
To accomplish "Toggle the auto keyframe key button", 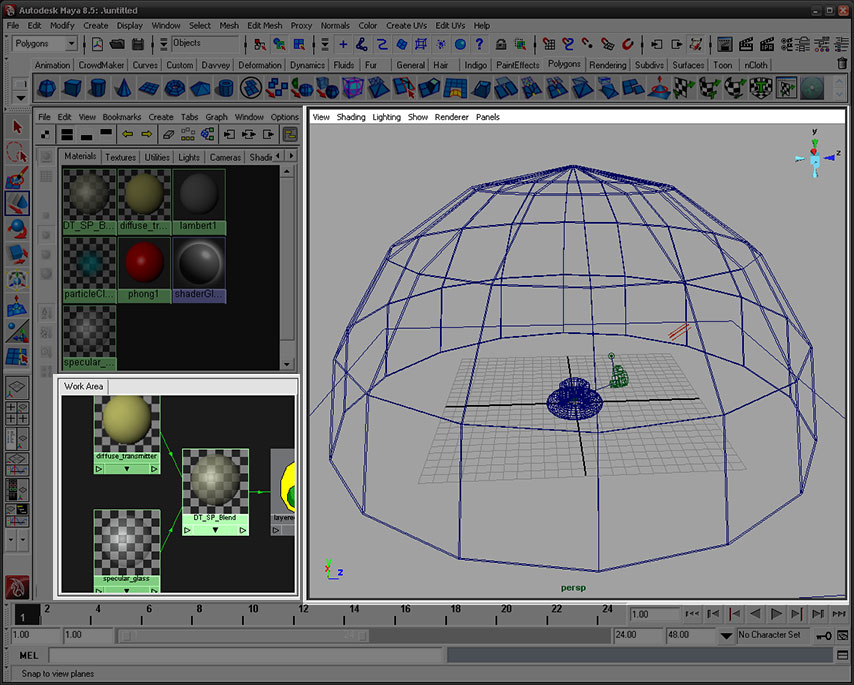I will (x=823, y=635).
